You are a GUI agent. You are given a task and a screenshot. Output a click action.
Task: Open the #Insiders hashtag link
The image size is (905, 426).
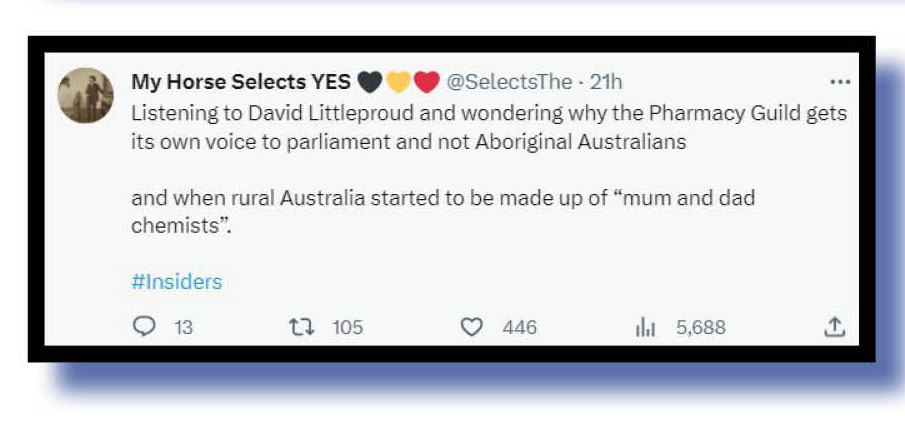click(176, 282)
